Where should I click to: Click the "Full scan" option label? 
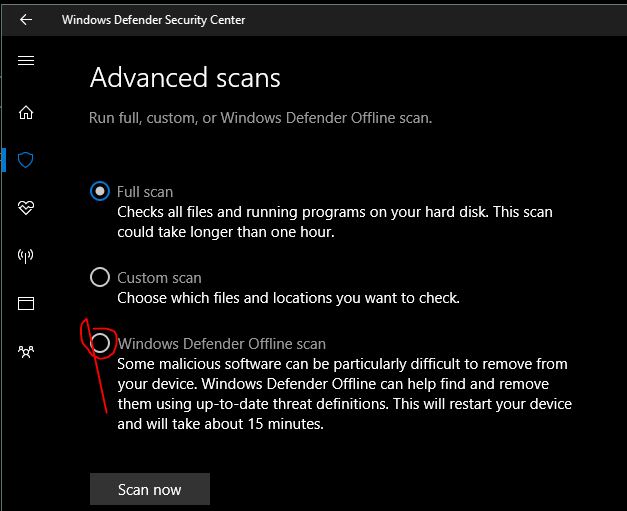(x=145, y=191)
